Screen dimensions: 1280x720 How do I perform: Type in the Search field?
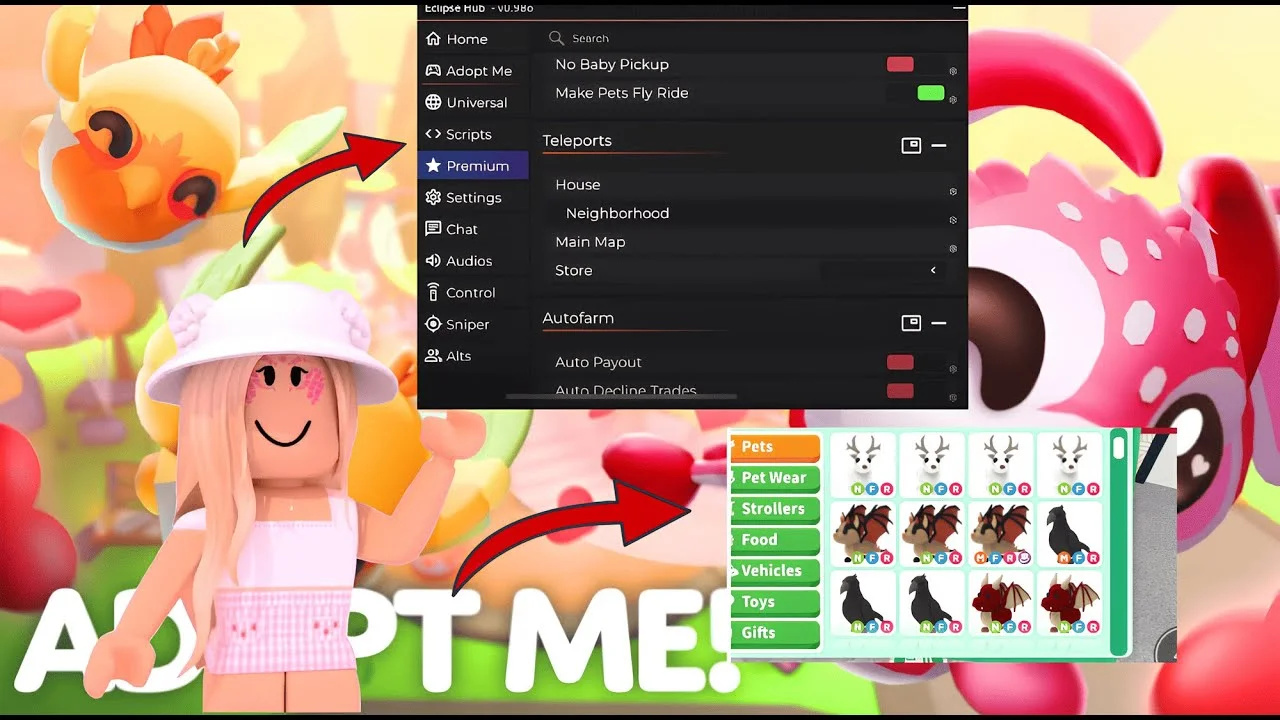[x=700, y=38]
